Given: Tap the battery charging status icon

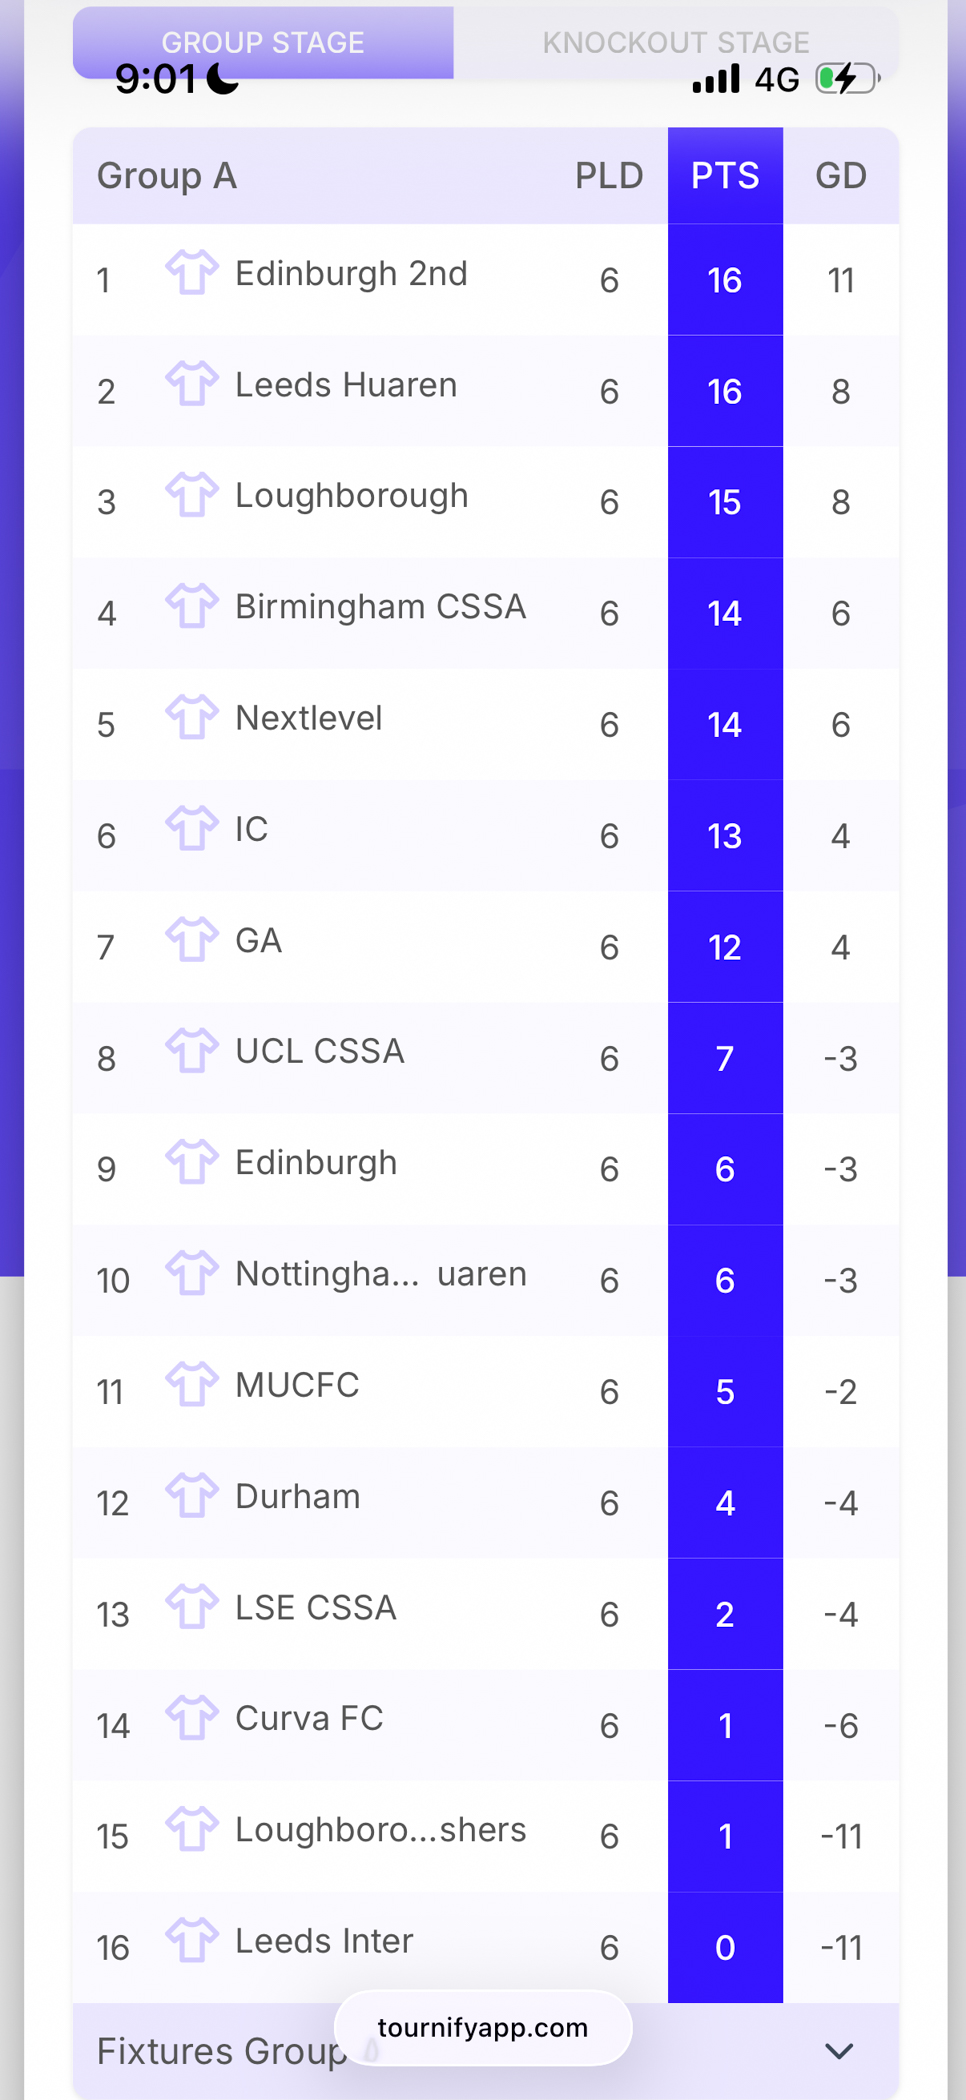Looking at the screenshot, I should (846, 79).
